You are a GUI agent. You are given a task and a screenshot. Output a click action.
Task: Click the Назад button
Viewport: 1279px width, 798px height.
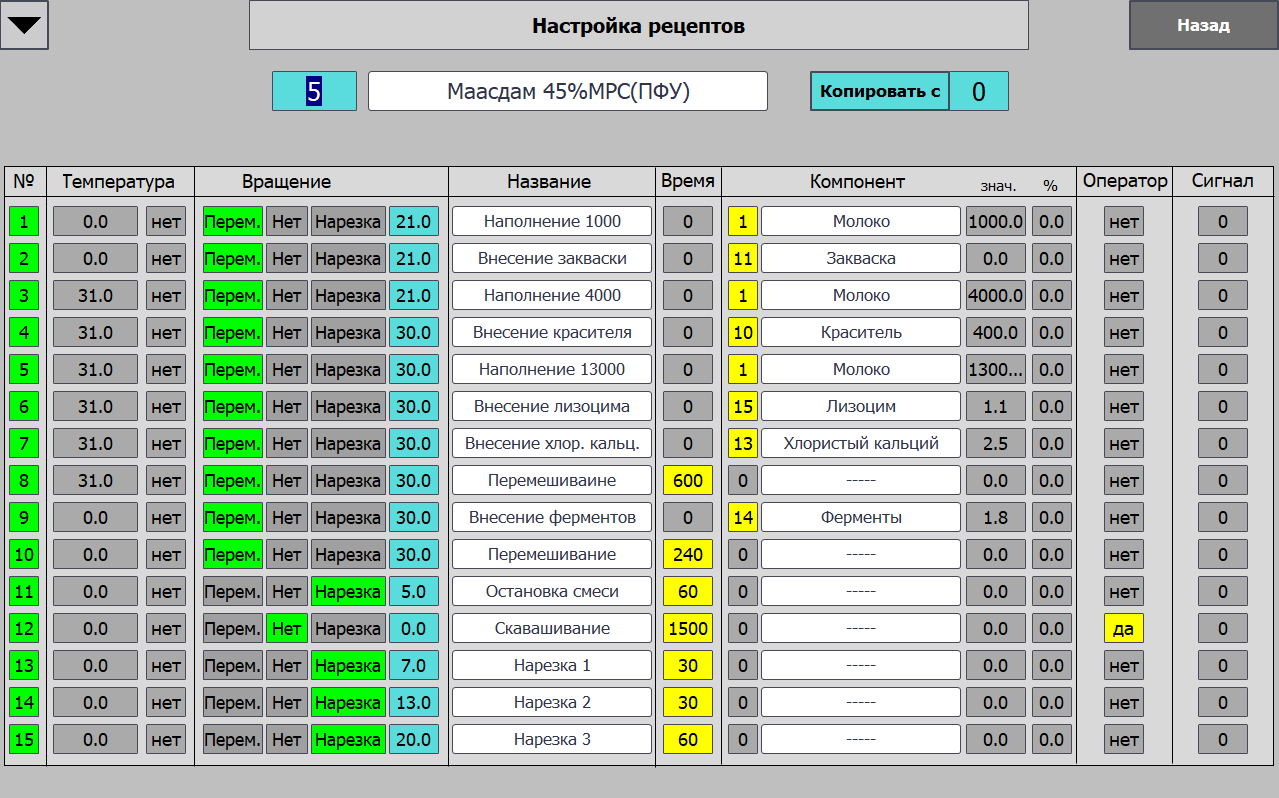(x=1203, y=25)
